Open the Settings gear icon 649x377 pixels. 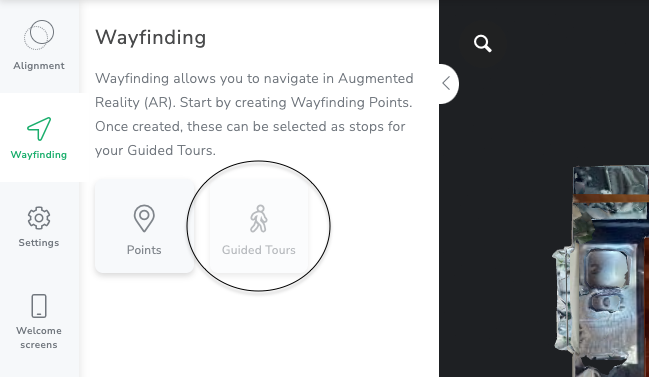pos(39,218)
